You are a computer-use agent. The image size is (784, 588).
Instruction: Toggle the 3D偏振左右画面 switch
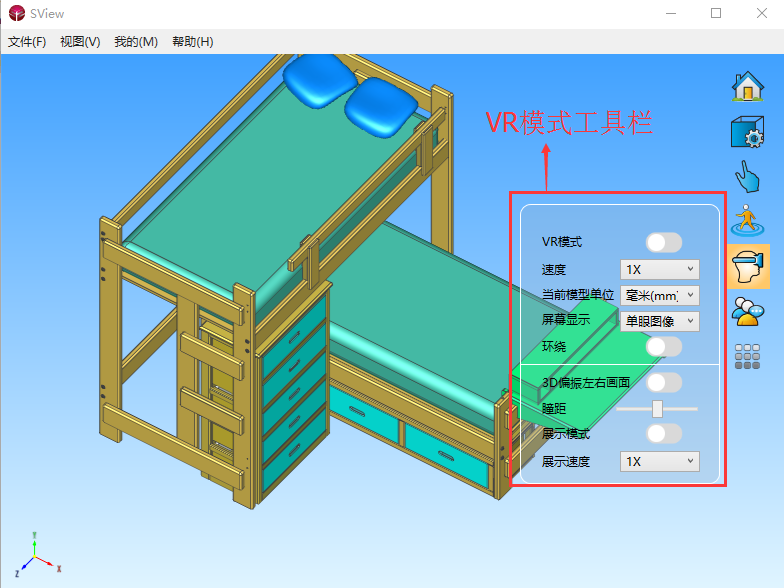(664, 382)
